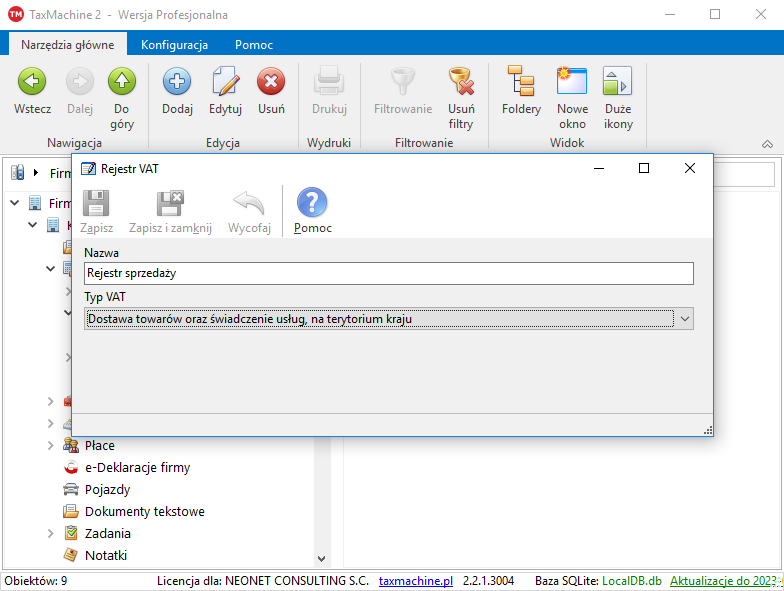Select e-Deklaracje firmy in the tree
Image resolution: width=784 pixels, height=591 pixels.
tap(137, 467)
